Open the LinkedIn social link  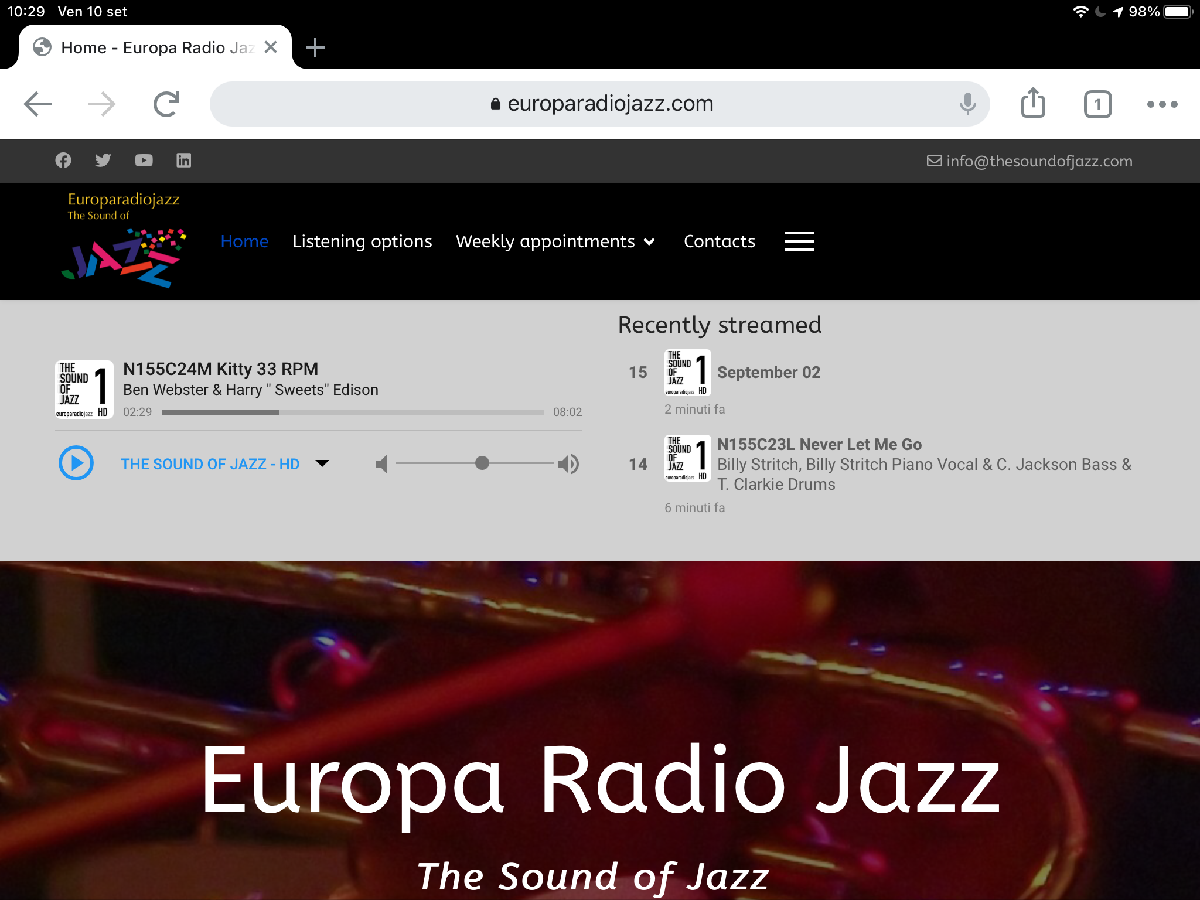point(184,160)
